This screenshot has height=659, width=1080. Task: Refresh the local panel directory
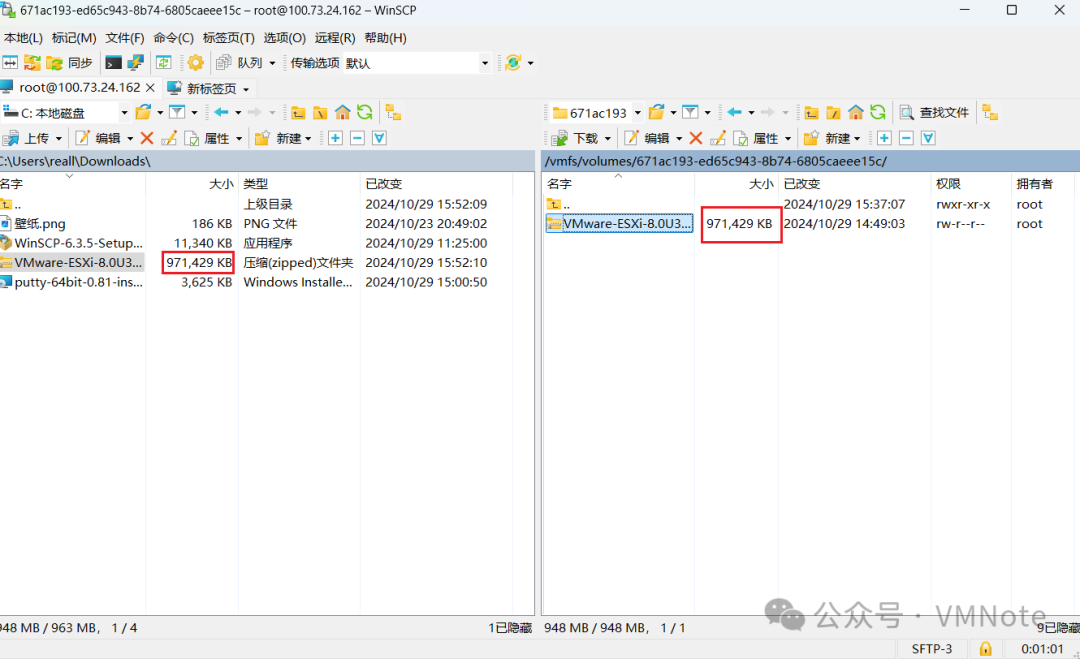pos(364,112)
